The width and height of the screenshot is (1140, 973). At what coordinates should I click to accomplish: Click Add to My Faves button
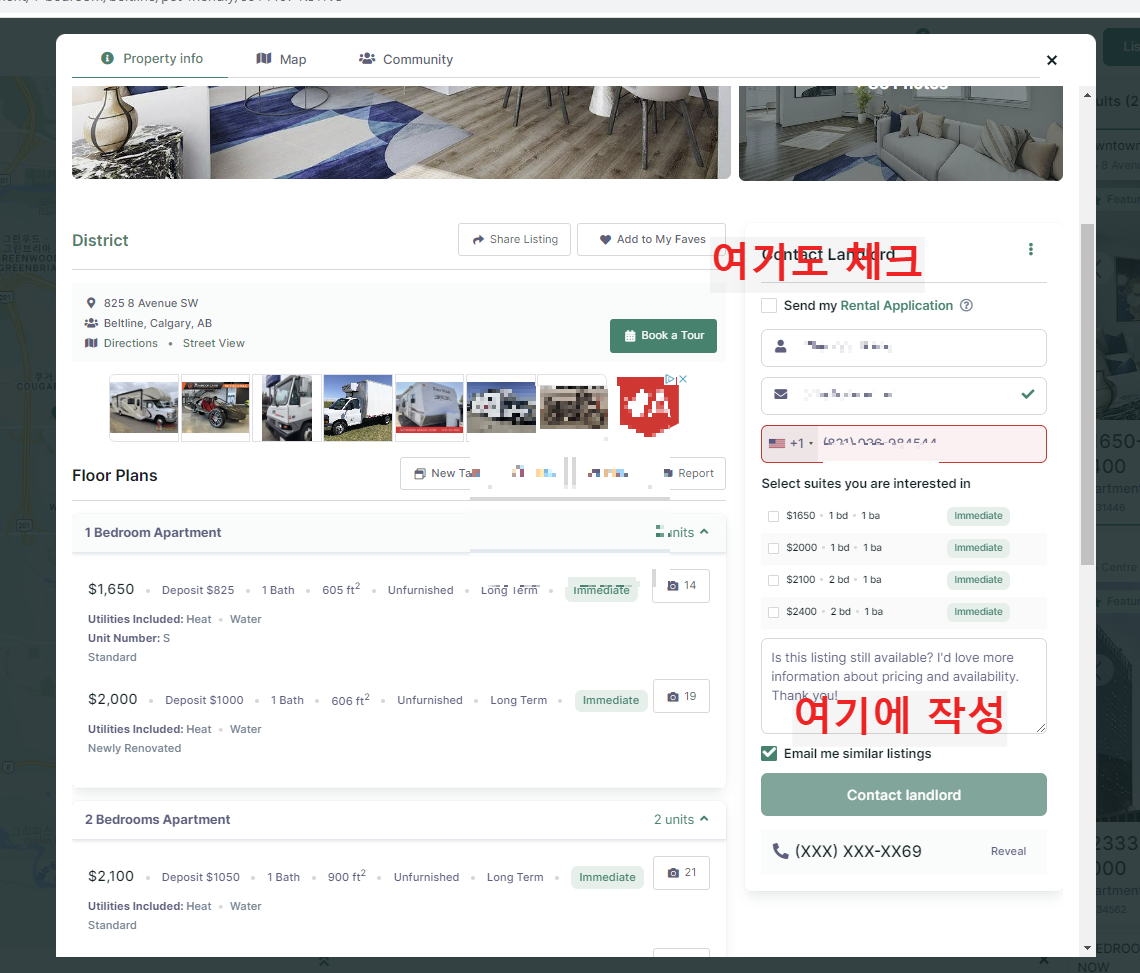(x=651, y=239)
